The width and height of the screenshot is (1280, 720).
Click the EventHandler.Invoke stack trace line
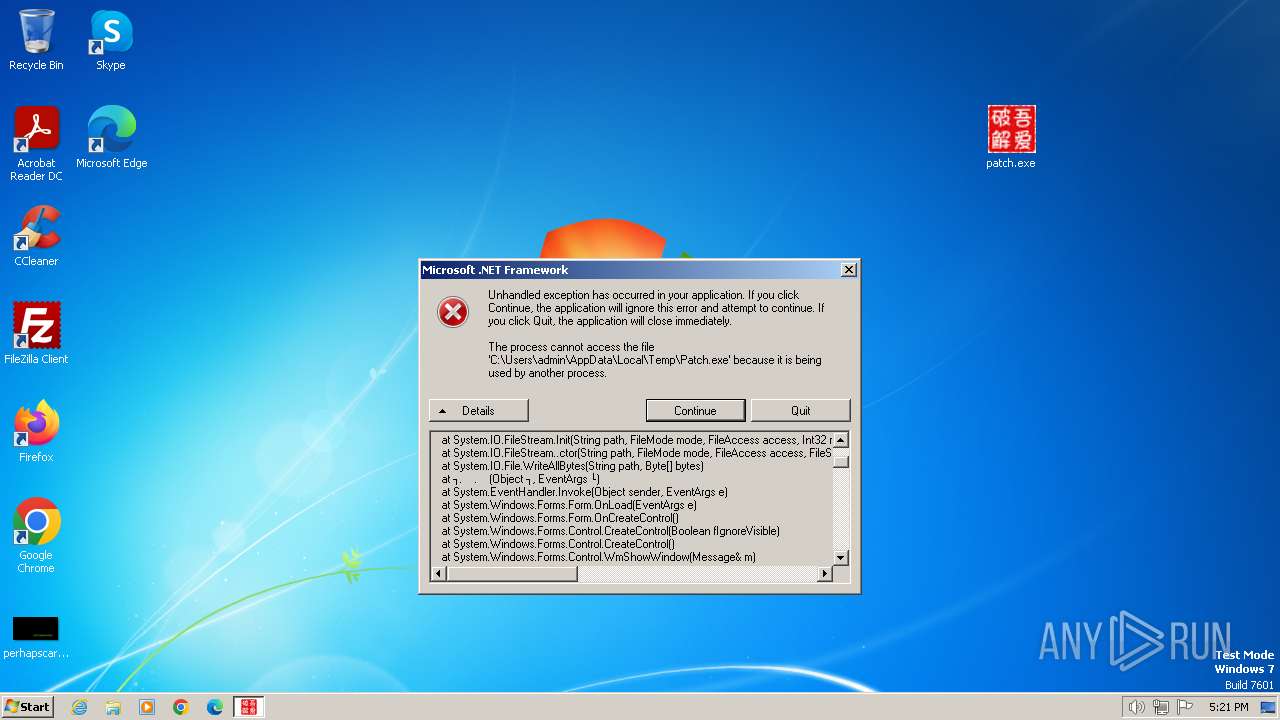(x=584, y=492)
